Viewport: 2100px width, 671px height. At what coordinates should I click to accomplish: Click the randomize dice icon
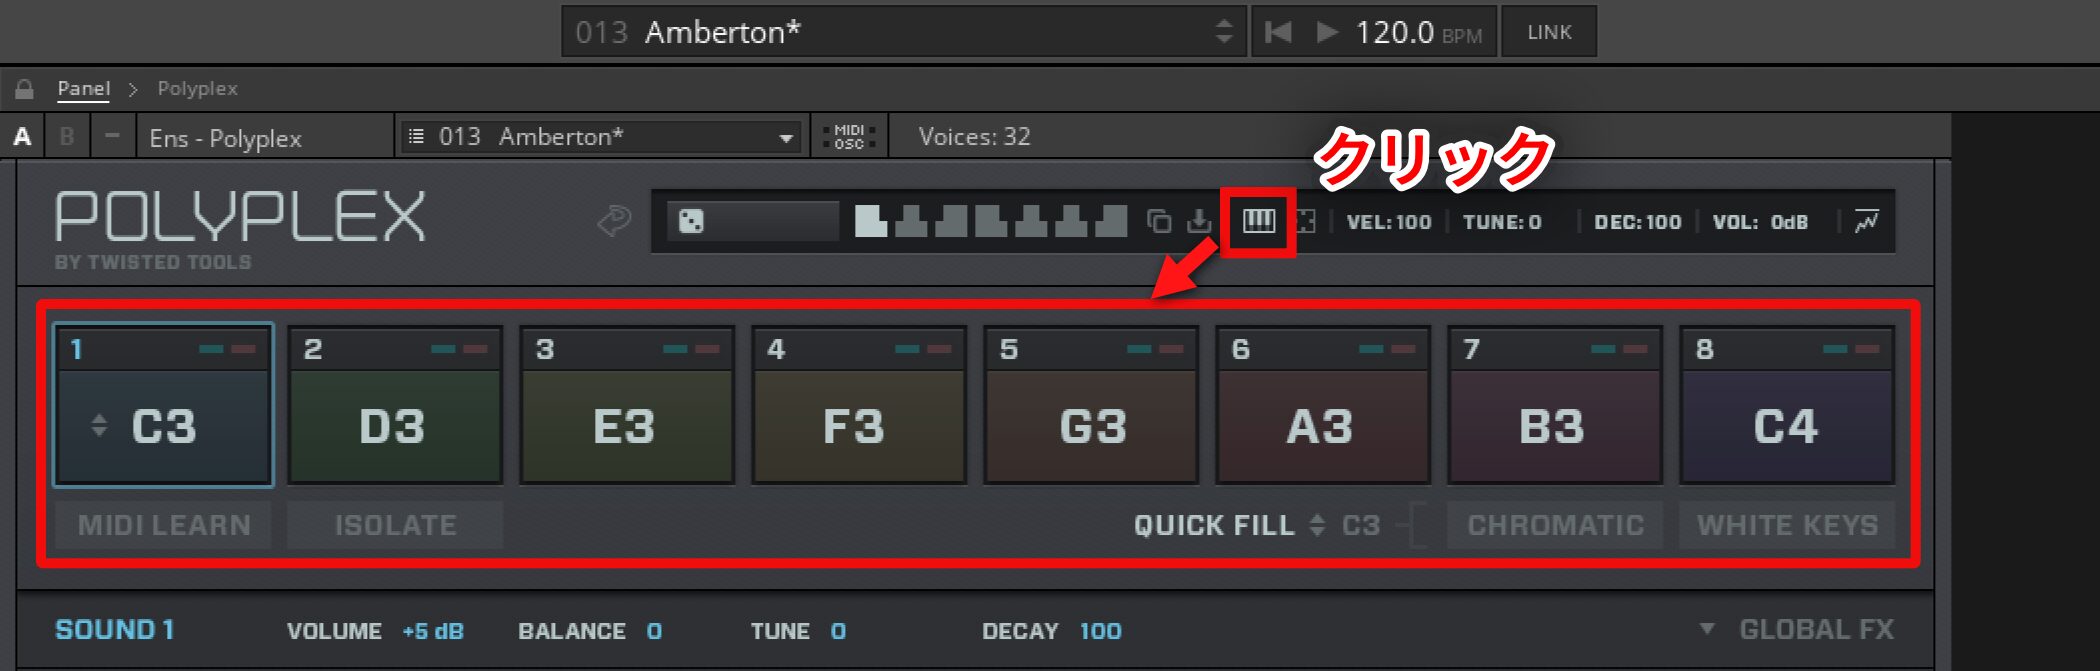tap(691, 221)
